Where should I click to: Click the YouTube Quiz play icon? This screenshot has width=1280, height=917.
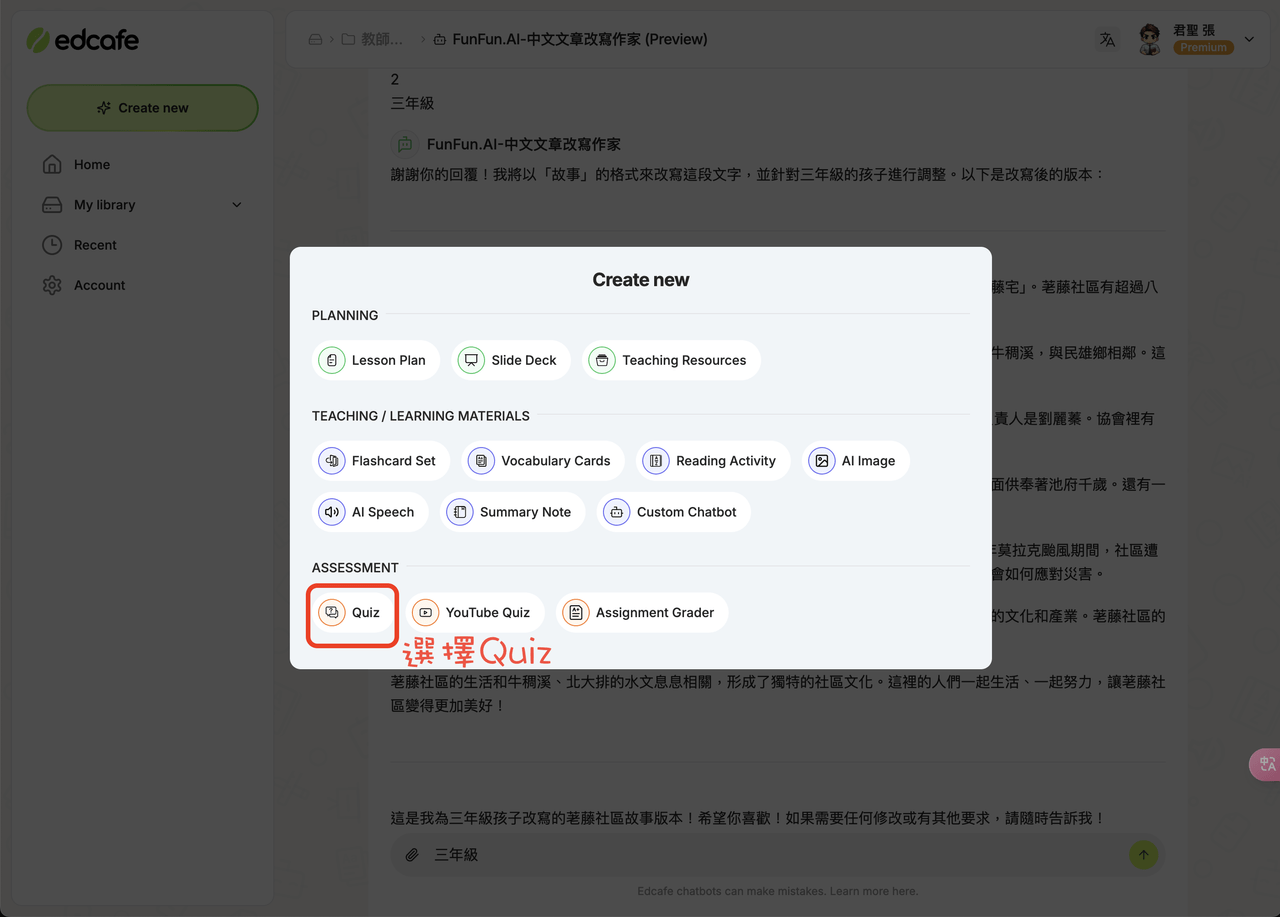click(x=425, y=613)
